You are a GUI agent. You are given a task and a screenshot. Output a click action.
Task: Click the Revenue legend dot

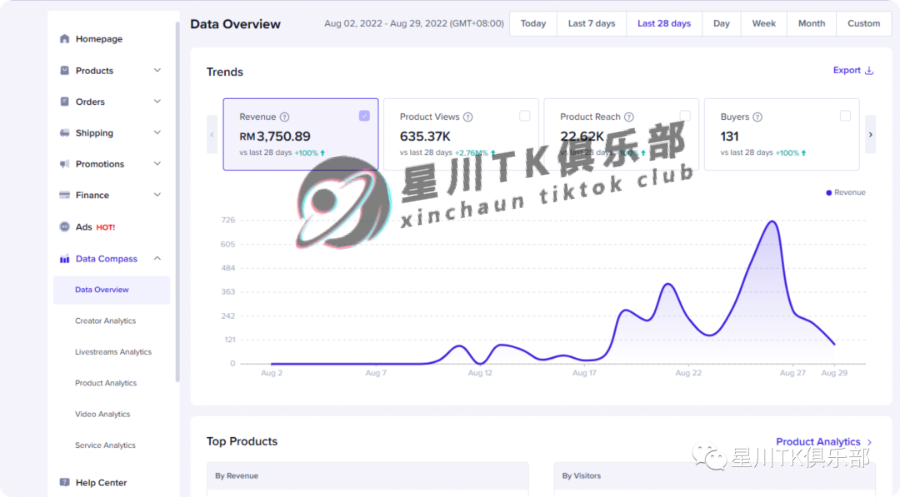[x=829, y=193]
